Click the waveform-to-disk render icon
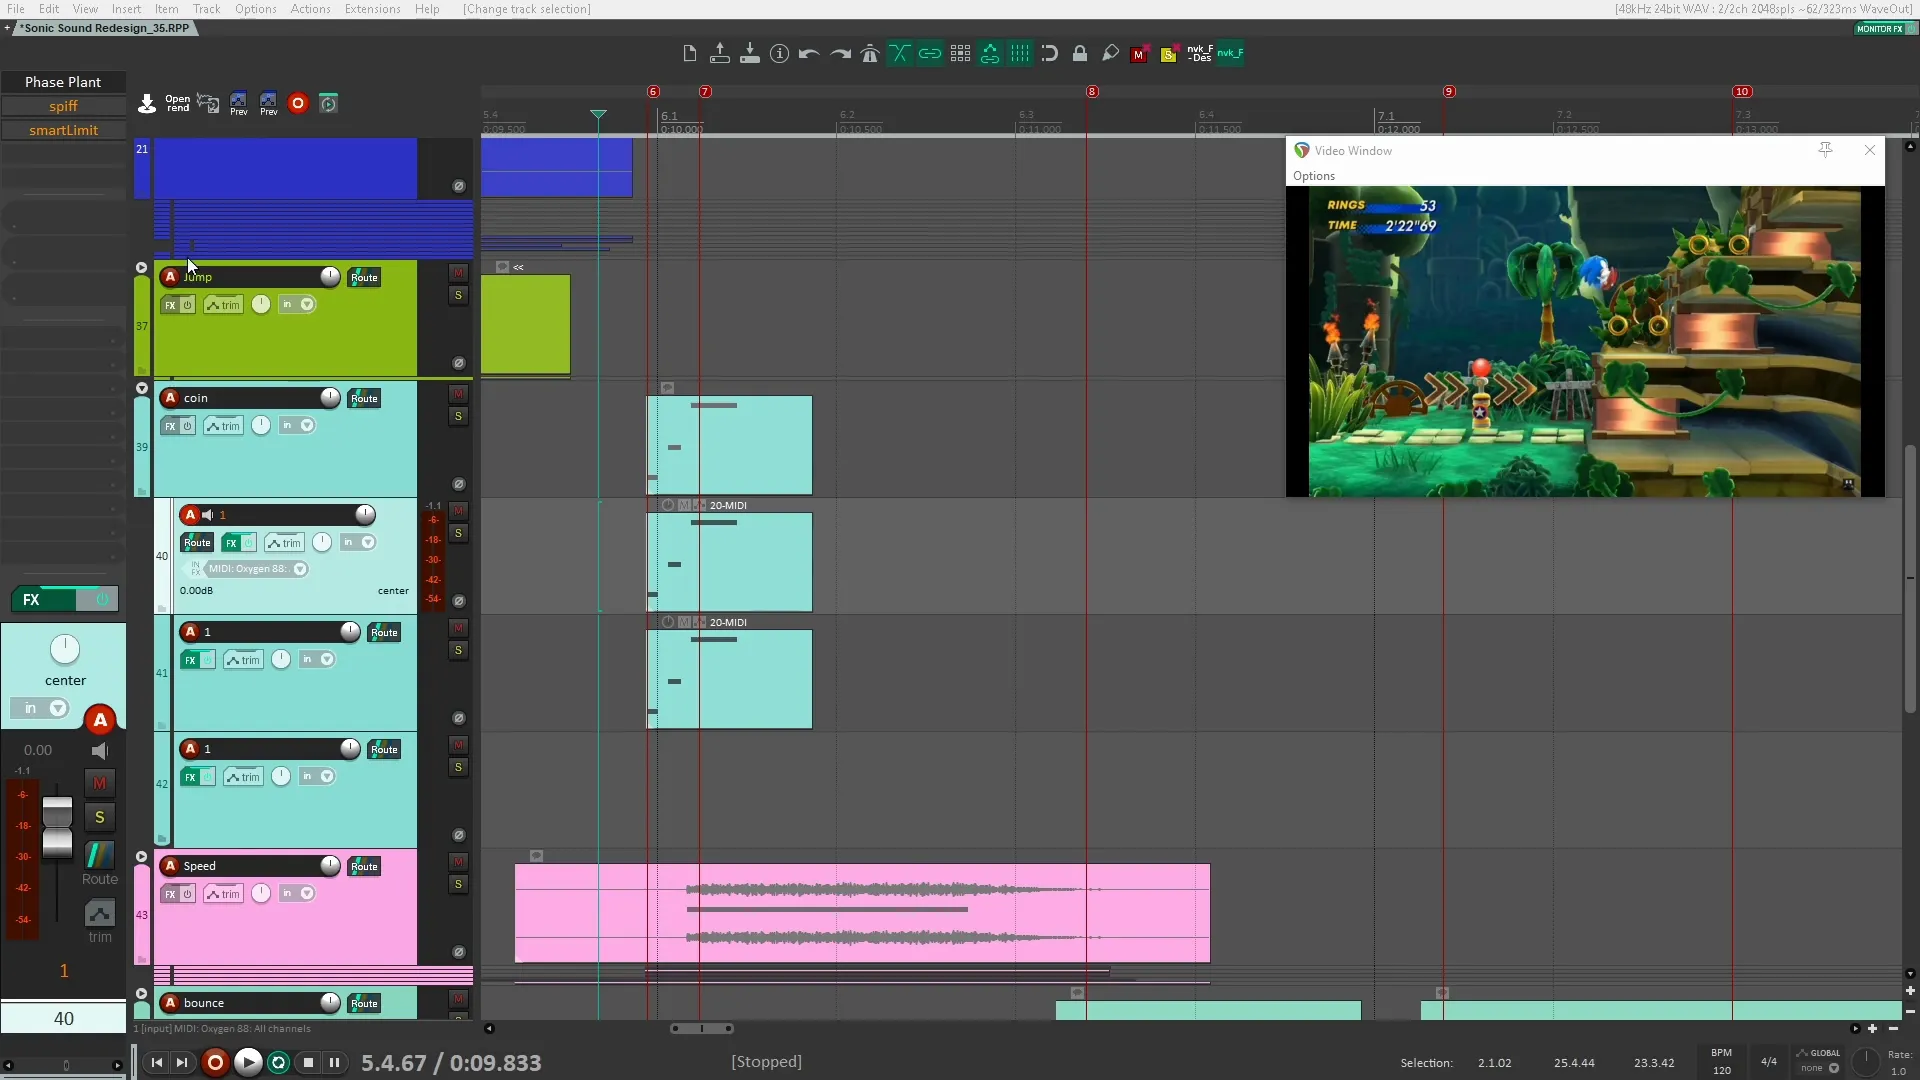 click(x=208, y=103)
